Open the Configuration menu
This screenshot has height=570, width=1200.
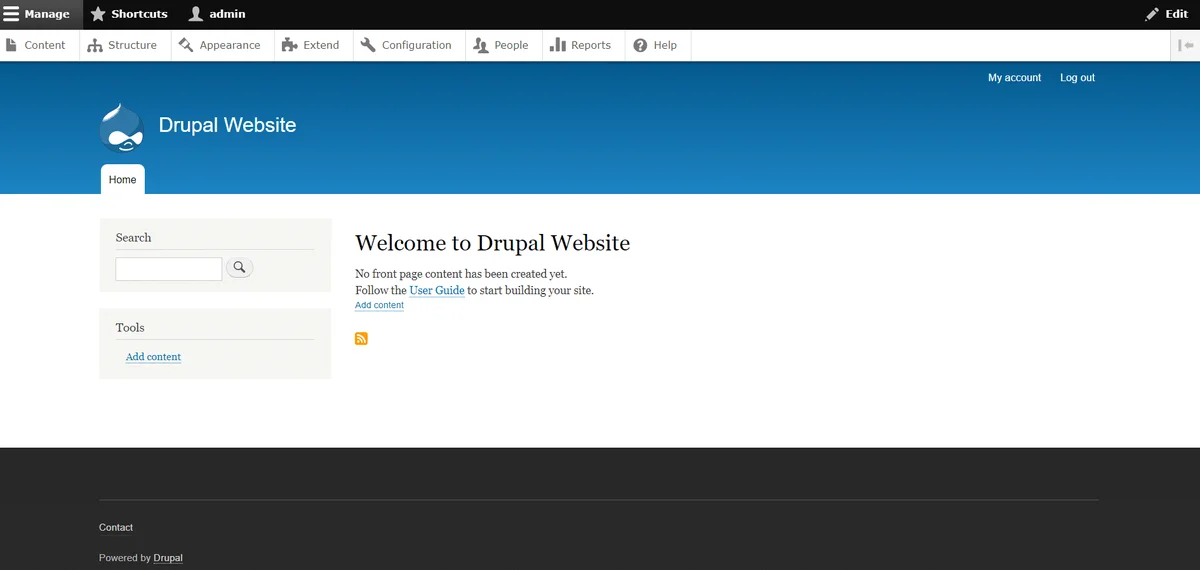tap(406, 45)
